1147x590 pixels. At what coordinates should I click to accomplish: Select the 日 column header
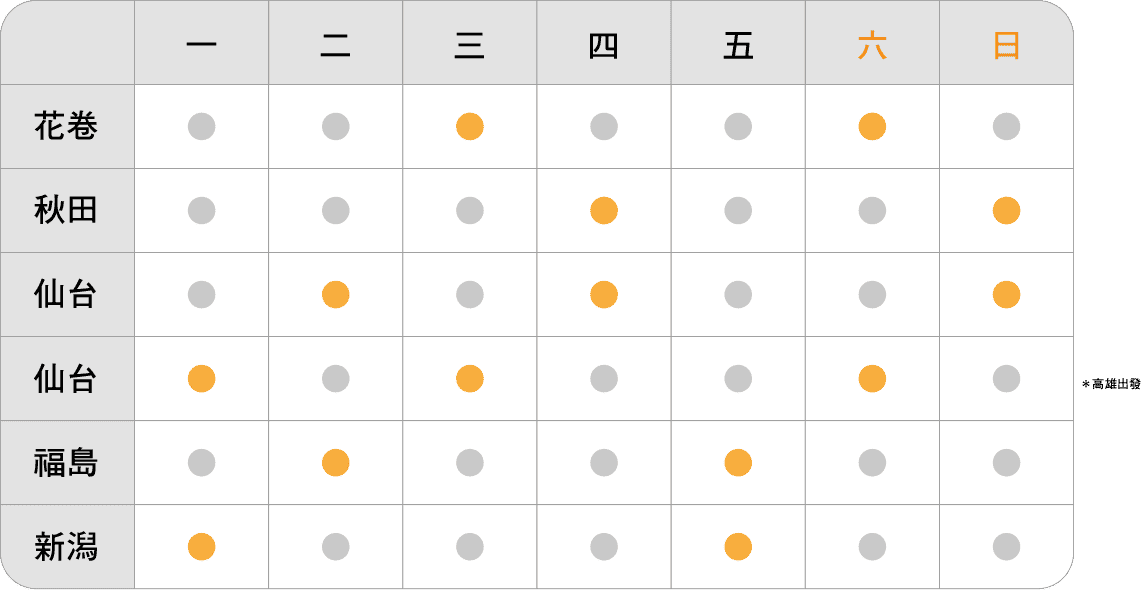coord(1007,46)
